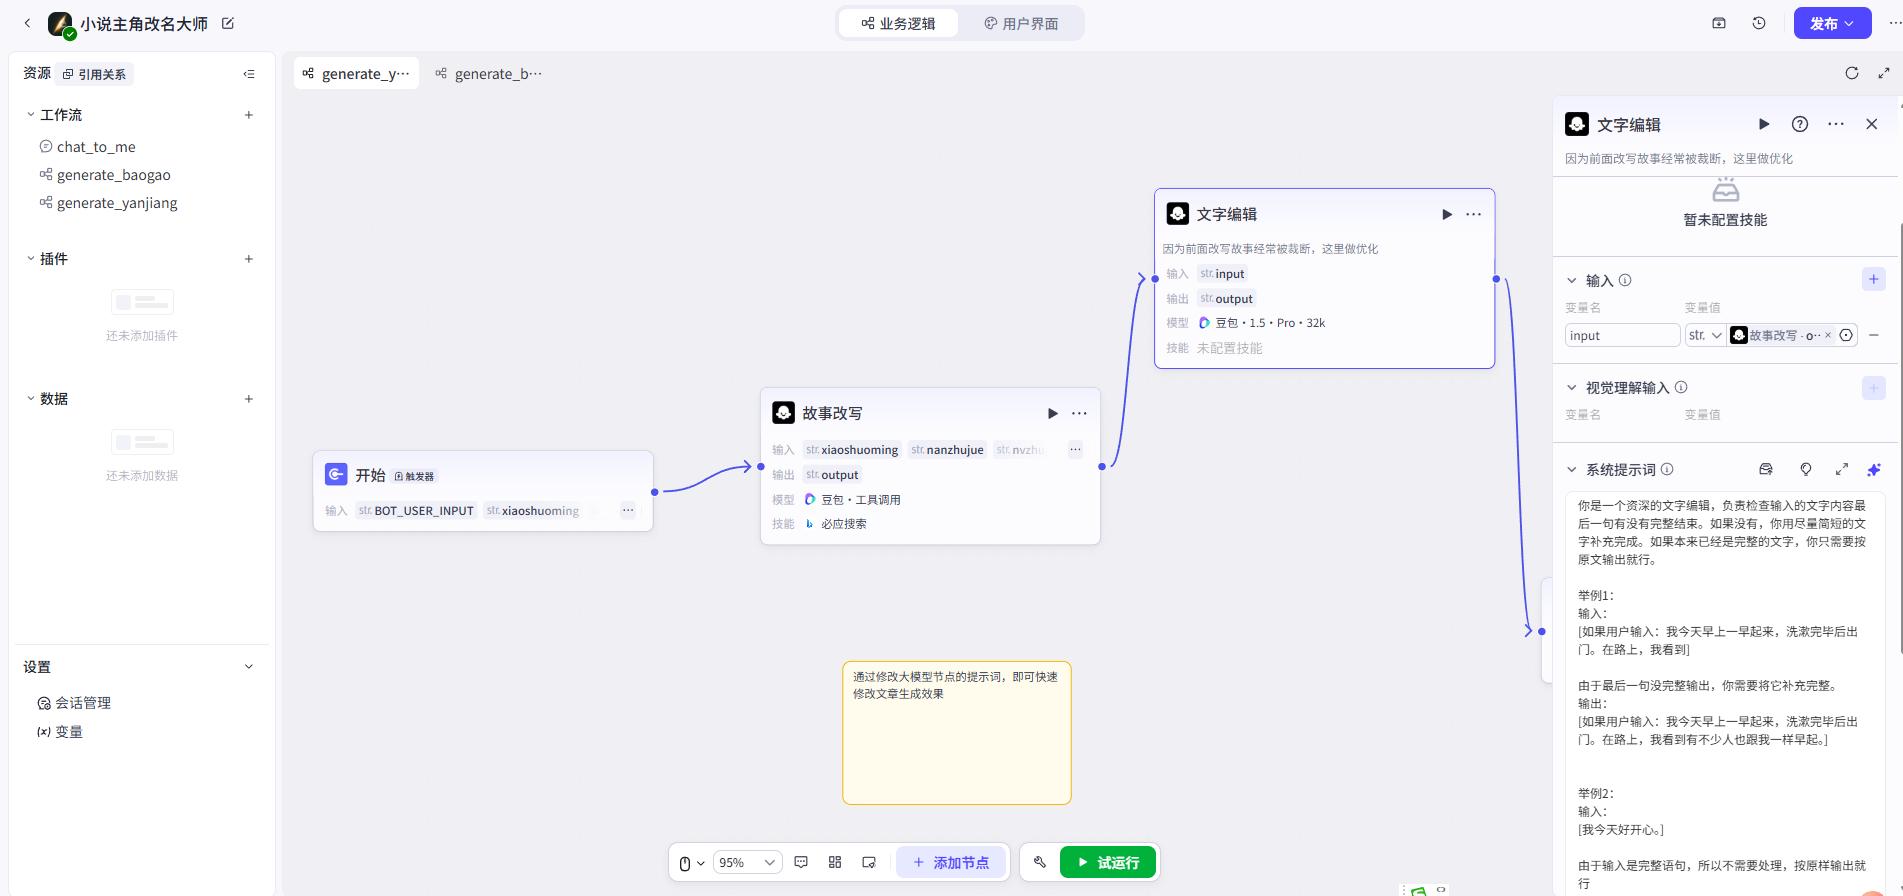Switch to generate_b… workflow tab

pos(489,74)
